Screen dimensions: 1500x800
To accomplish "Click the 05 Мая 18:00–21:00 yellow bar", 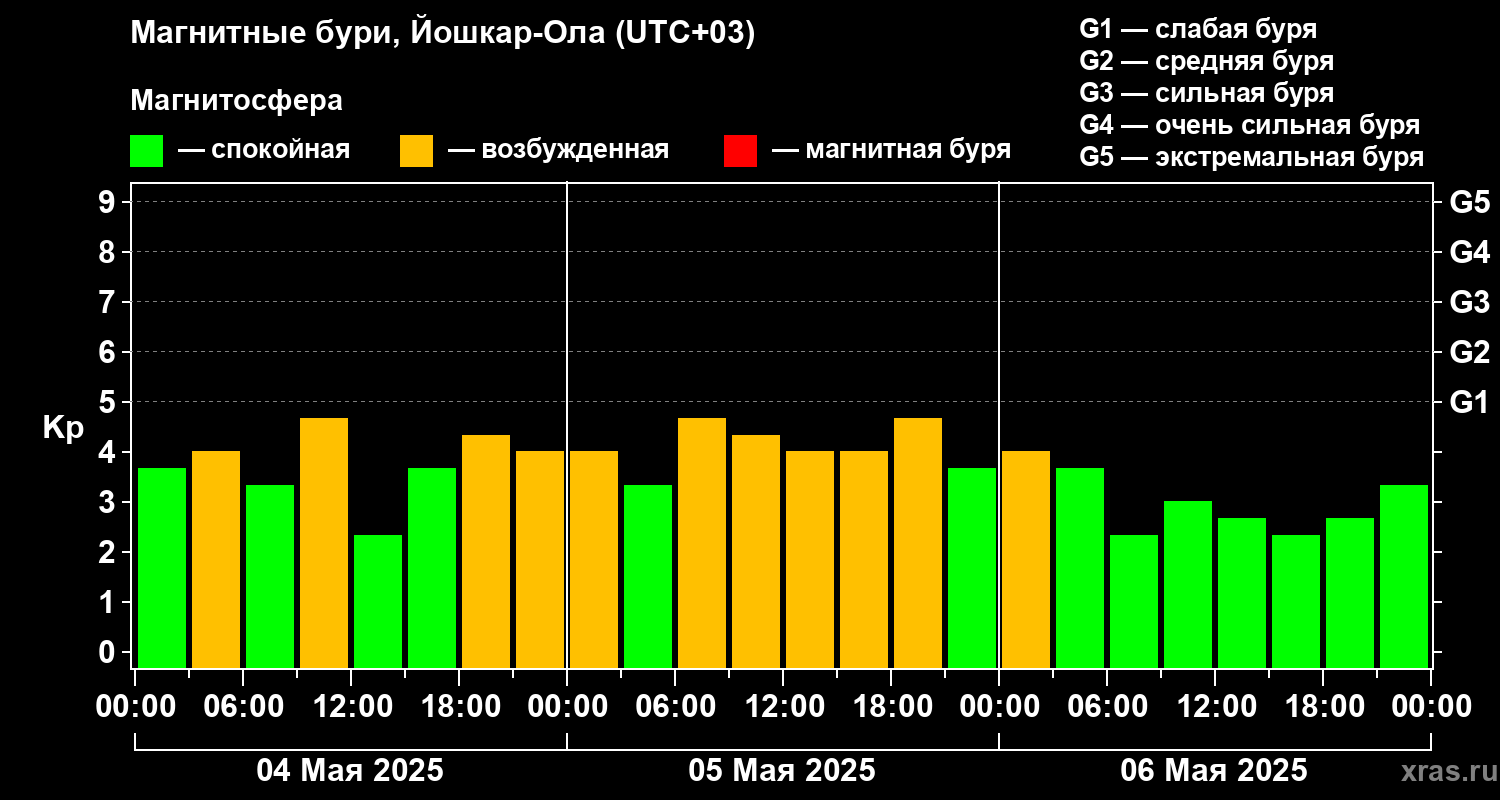I will click(918, 543).
